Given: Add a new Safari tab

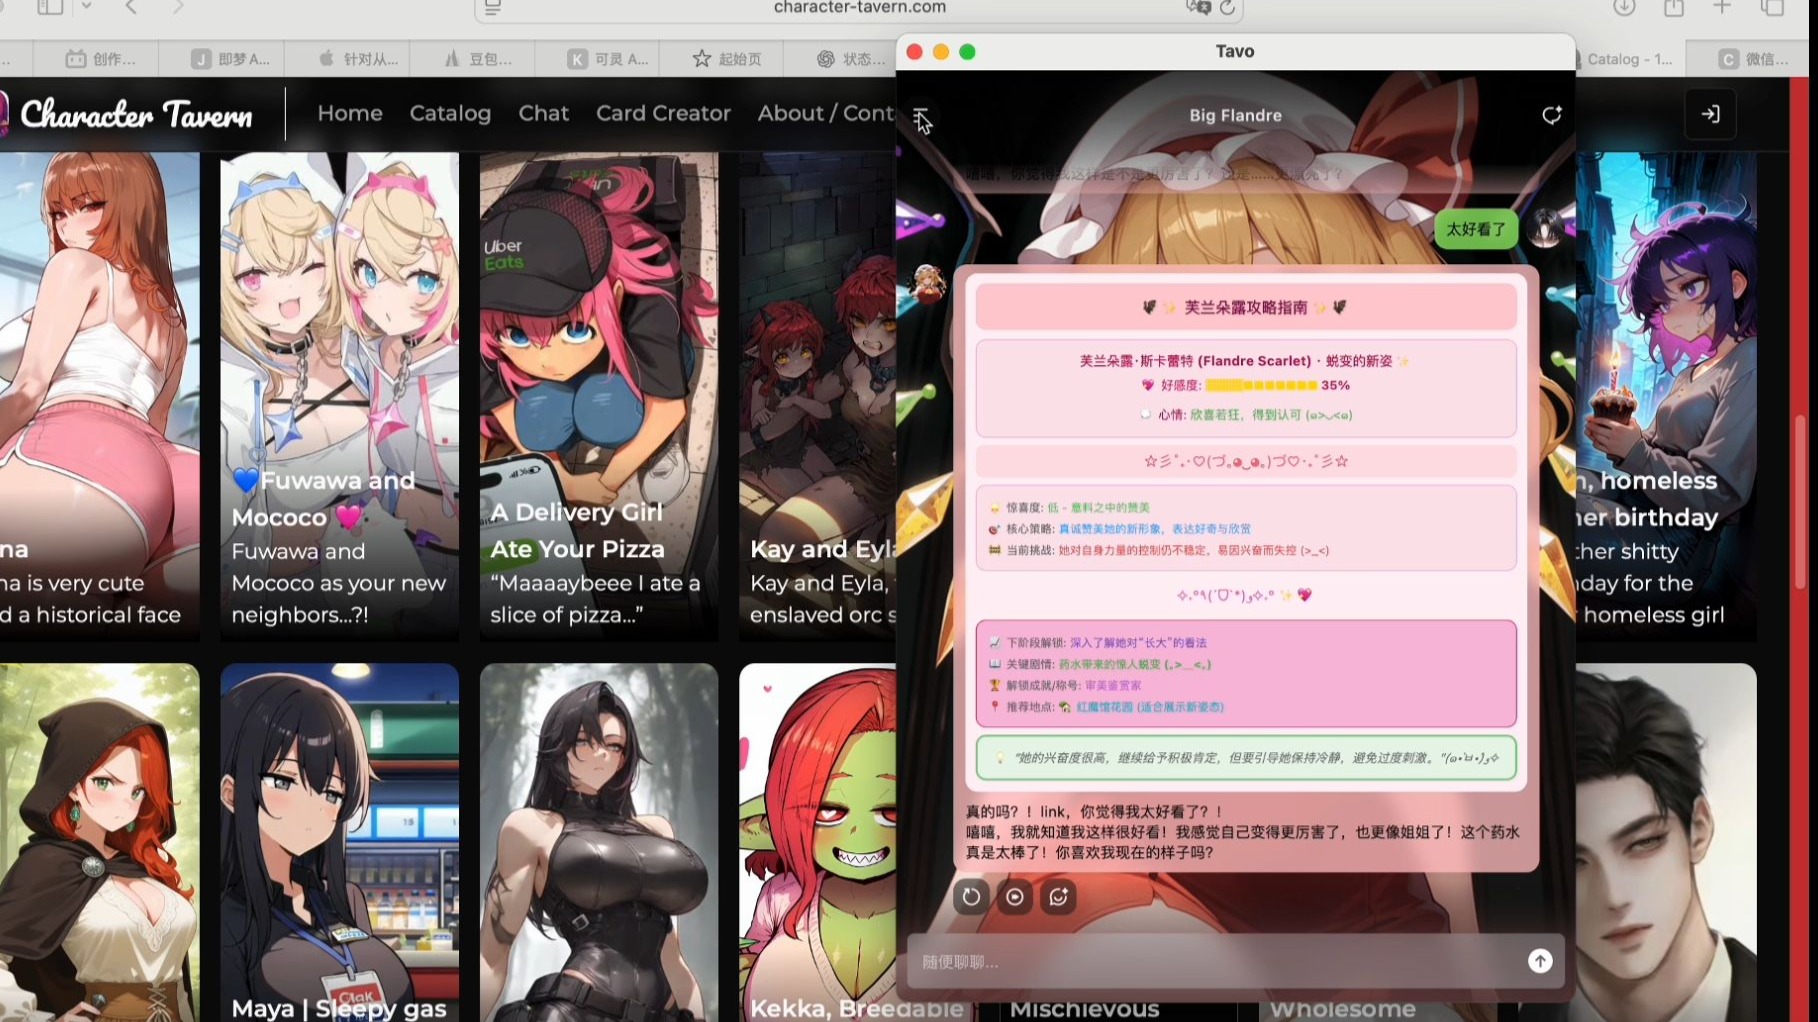Looking at the screenshot, I should 1722,8.
